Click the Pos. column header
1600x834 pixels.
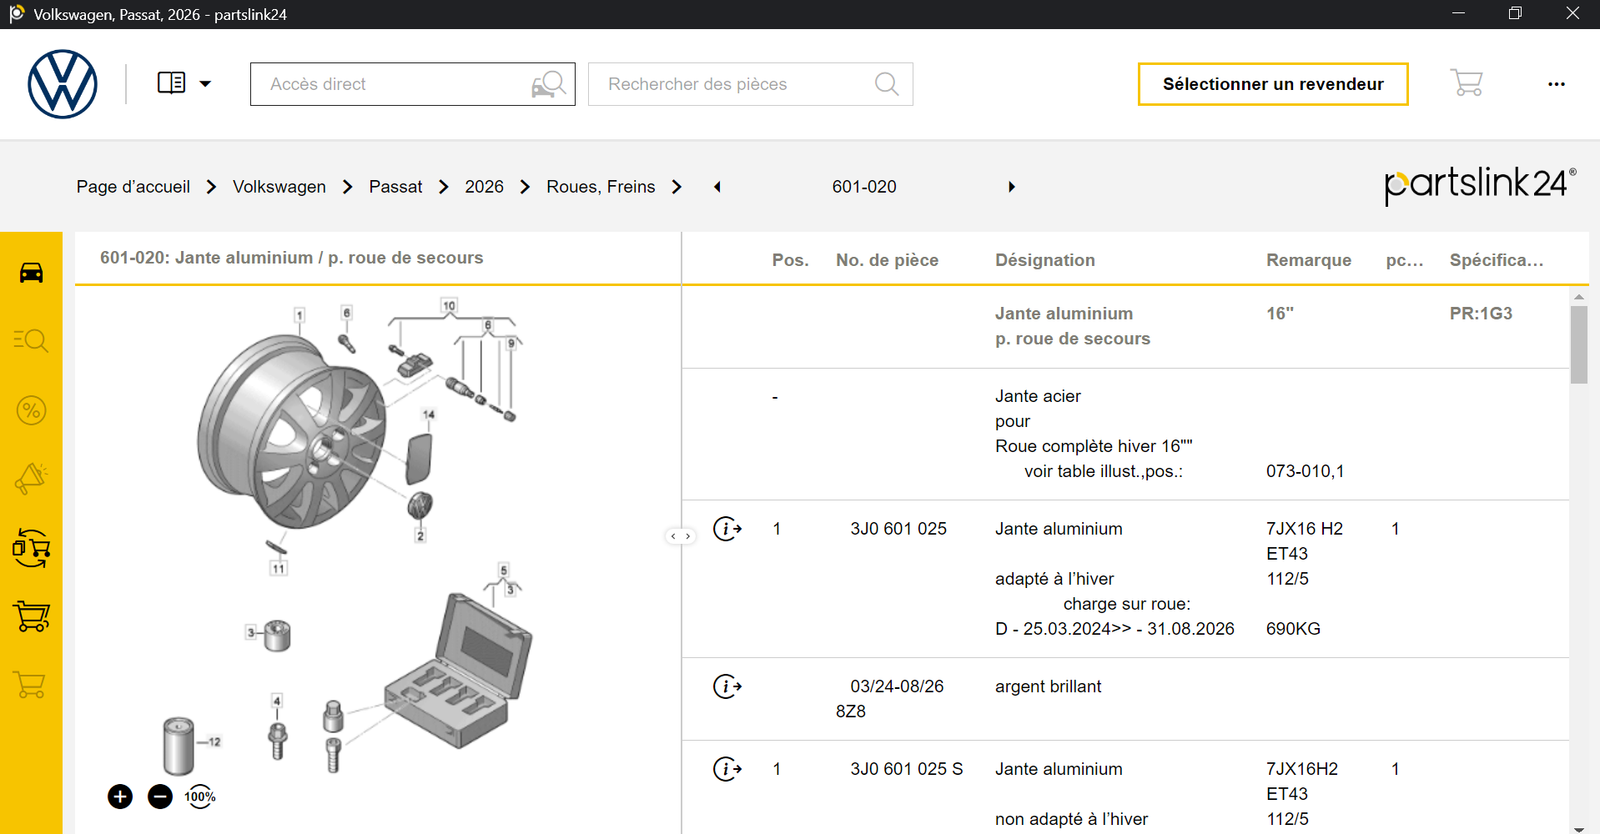790,260
